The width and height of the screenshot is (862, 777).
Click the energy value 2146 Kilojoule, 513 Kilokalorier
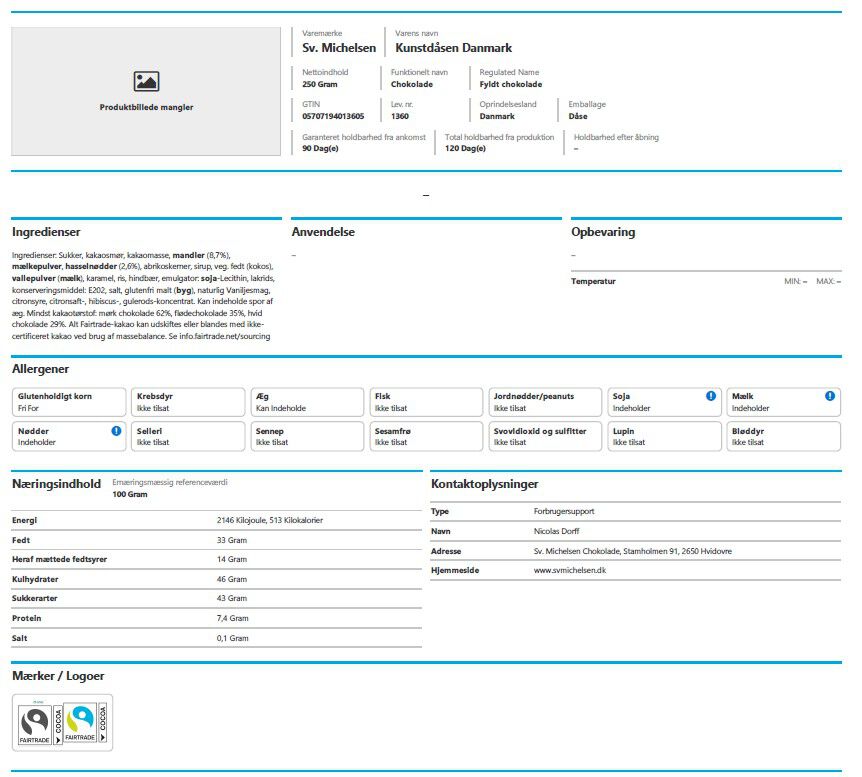click(269, 520)
